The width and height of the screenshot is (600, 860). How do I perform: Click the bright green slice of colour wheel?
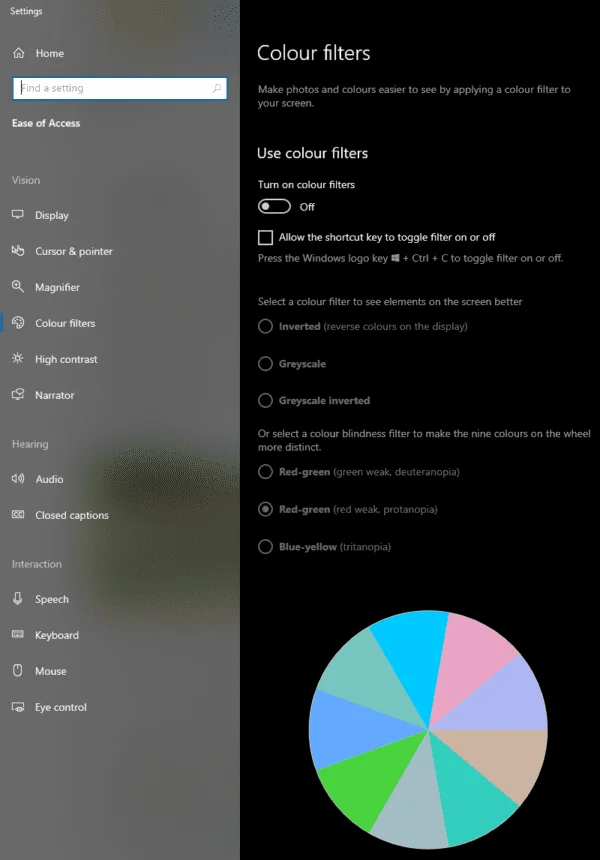[373, 779]
